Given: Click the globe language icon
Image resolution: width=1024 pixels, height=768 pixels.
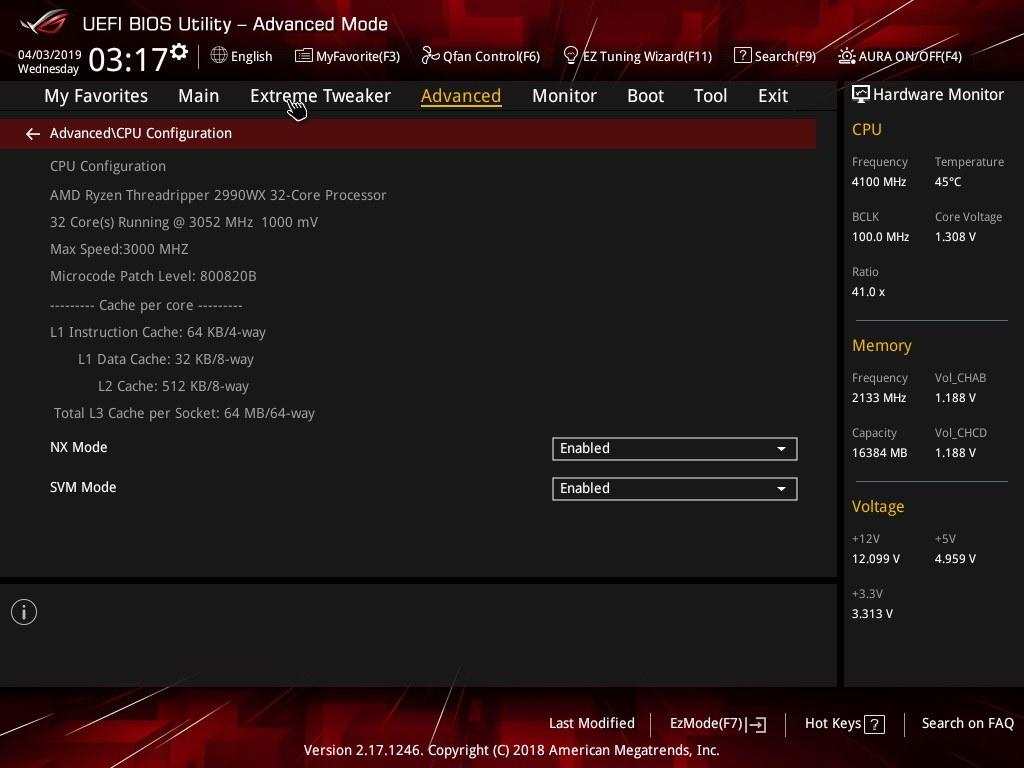Looking at the screenshot, I should 219,56.
